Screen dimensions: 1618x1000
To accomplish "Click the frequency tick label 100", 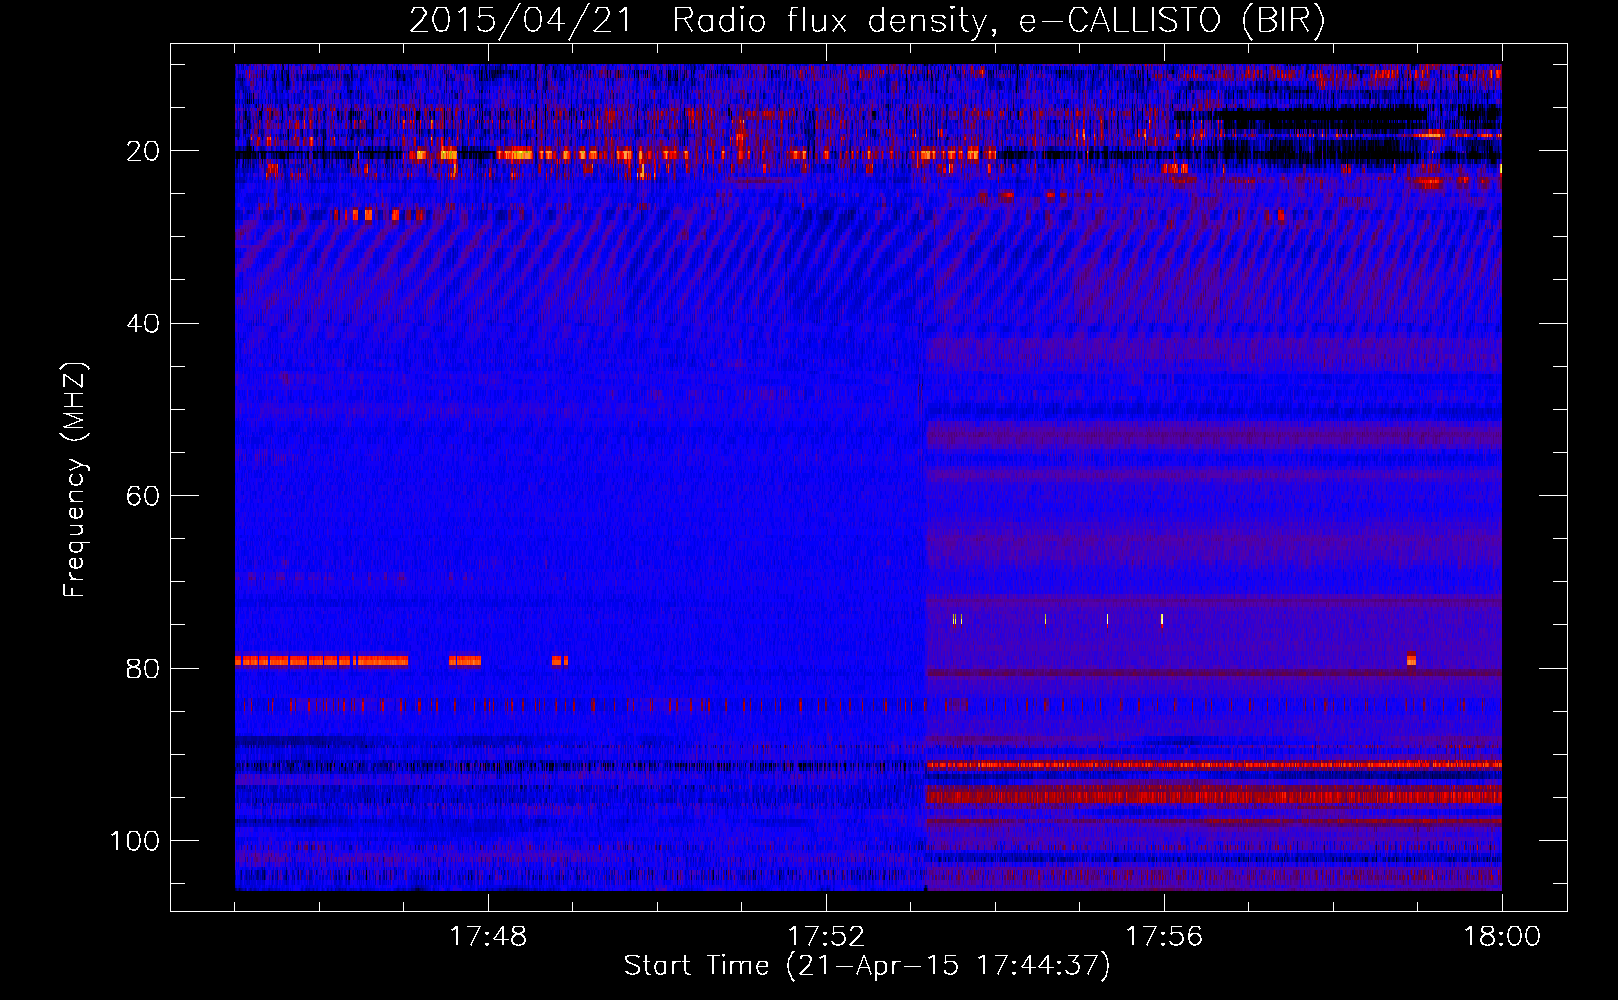I will [x=135, y=841].
